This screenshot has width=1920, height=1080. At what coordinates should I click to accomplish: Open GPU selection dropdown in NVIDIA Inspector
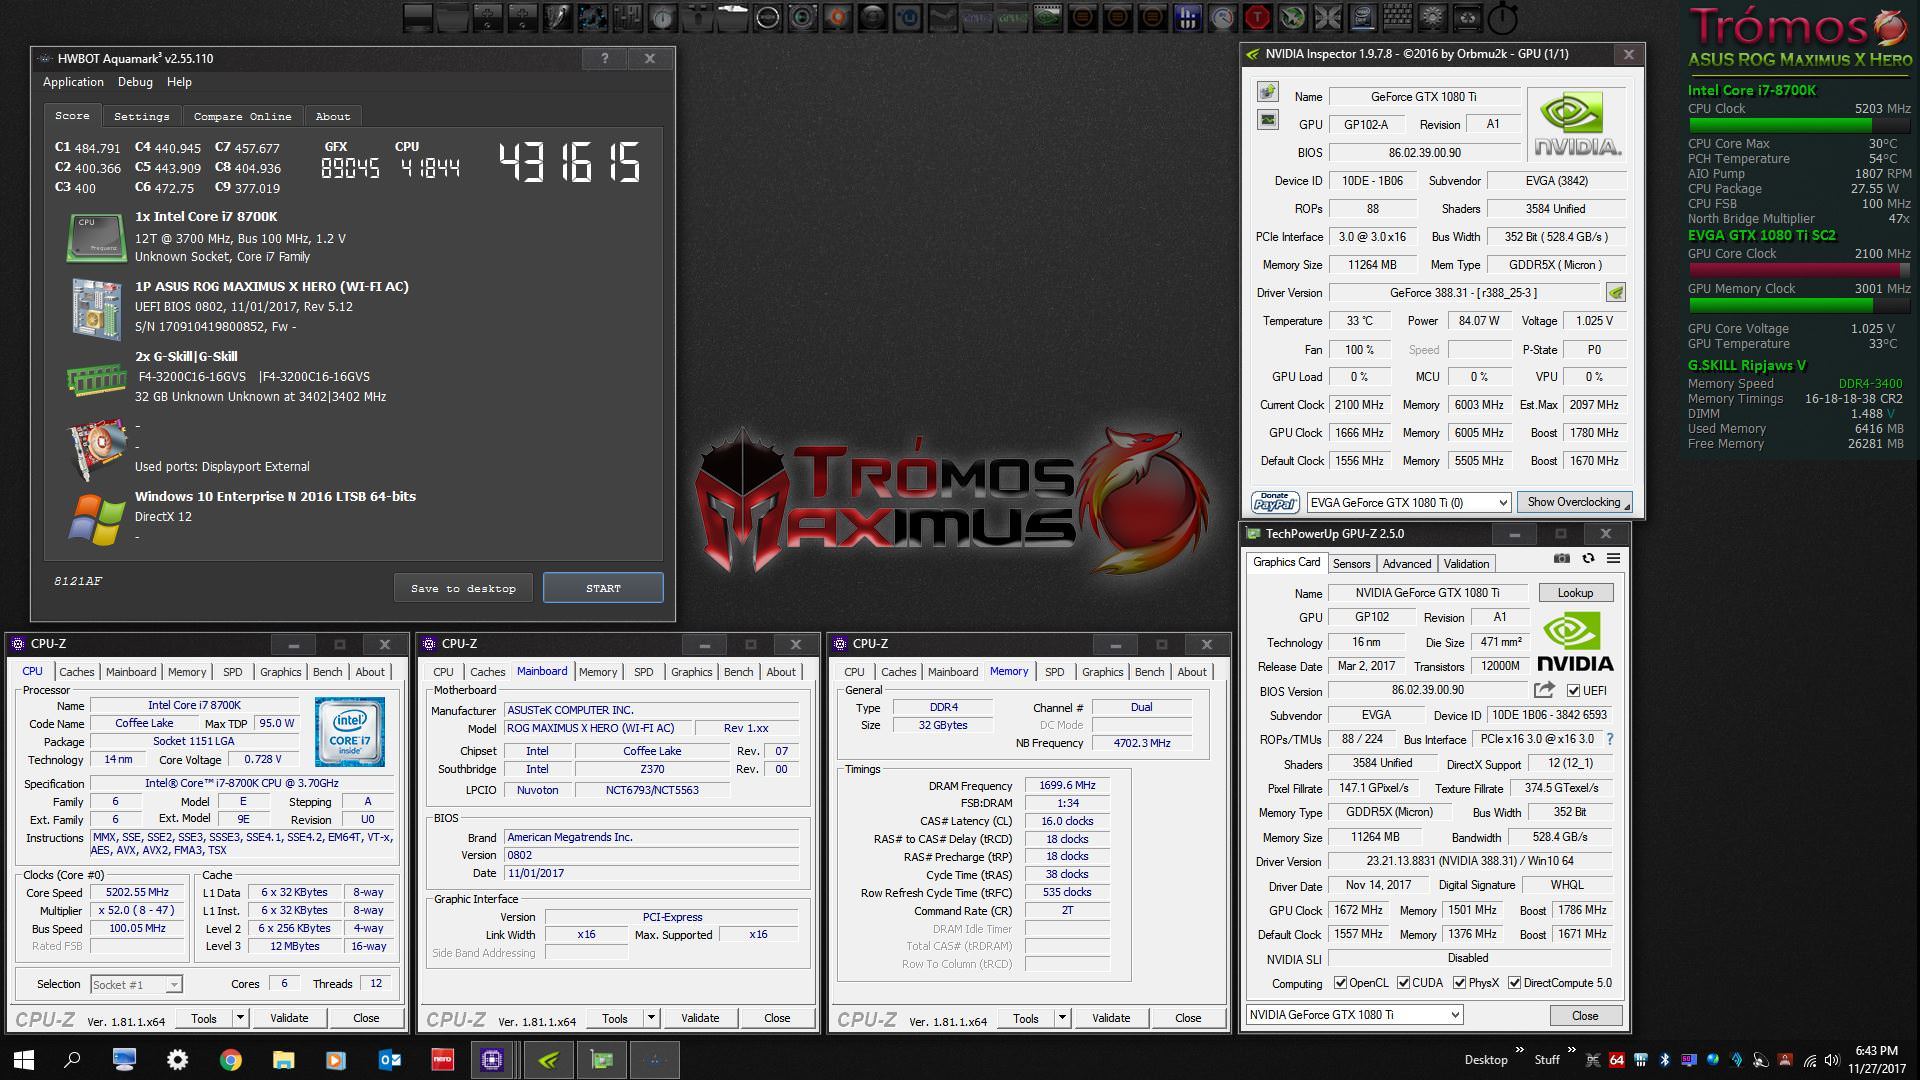[1502, 502]
